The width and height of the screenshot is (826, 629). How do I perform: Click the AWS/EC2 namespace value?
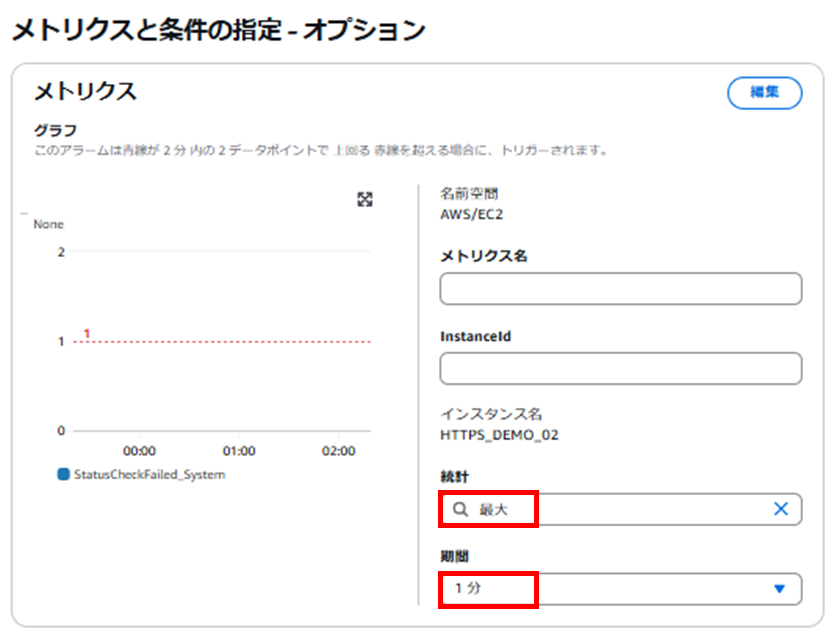pyautogui.click(x=471, y=214)
